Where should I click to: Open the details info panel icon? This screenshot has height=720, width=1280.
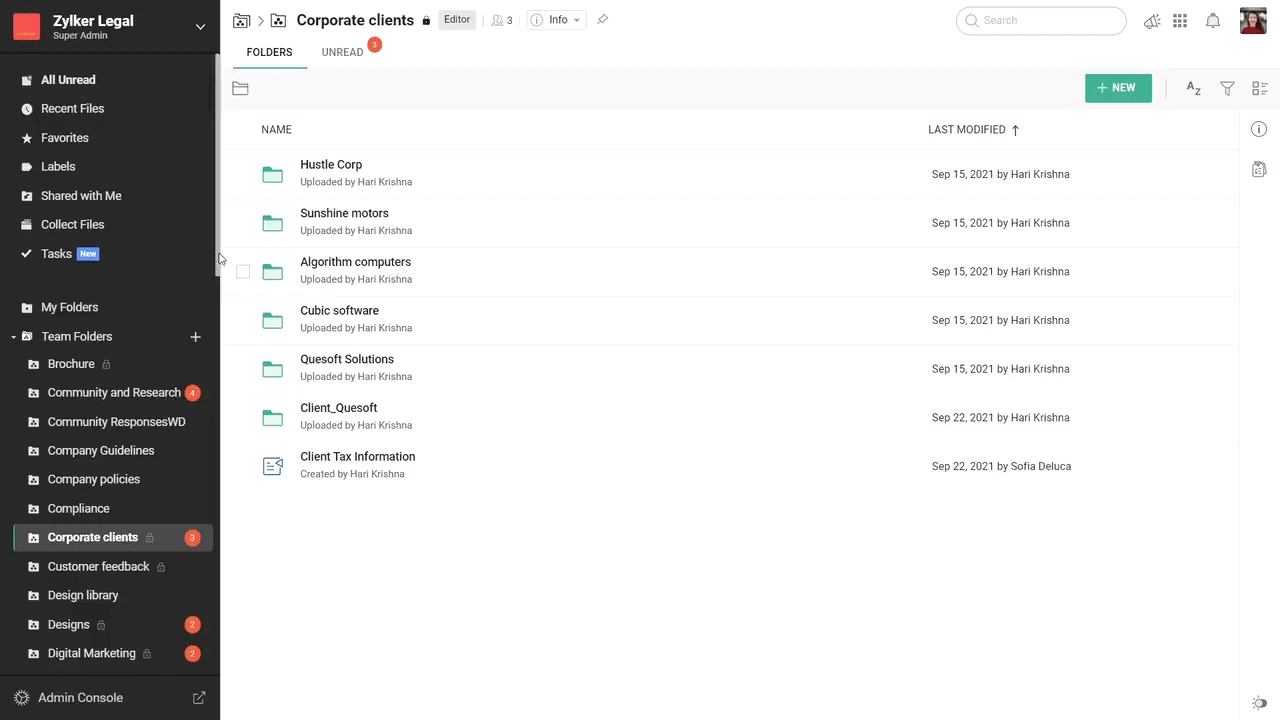pyautogui.click(x=1259, y=129)
